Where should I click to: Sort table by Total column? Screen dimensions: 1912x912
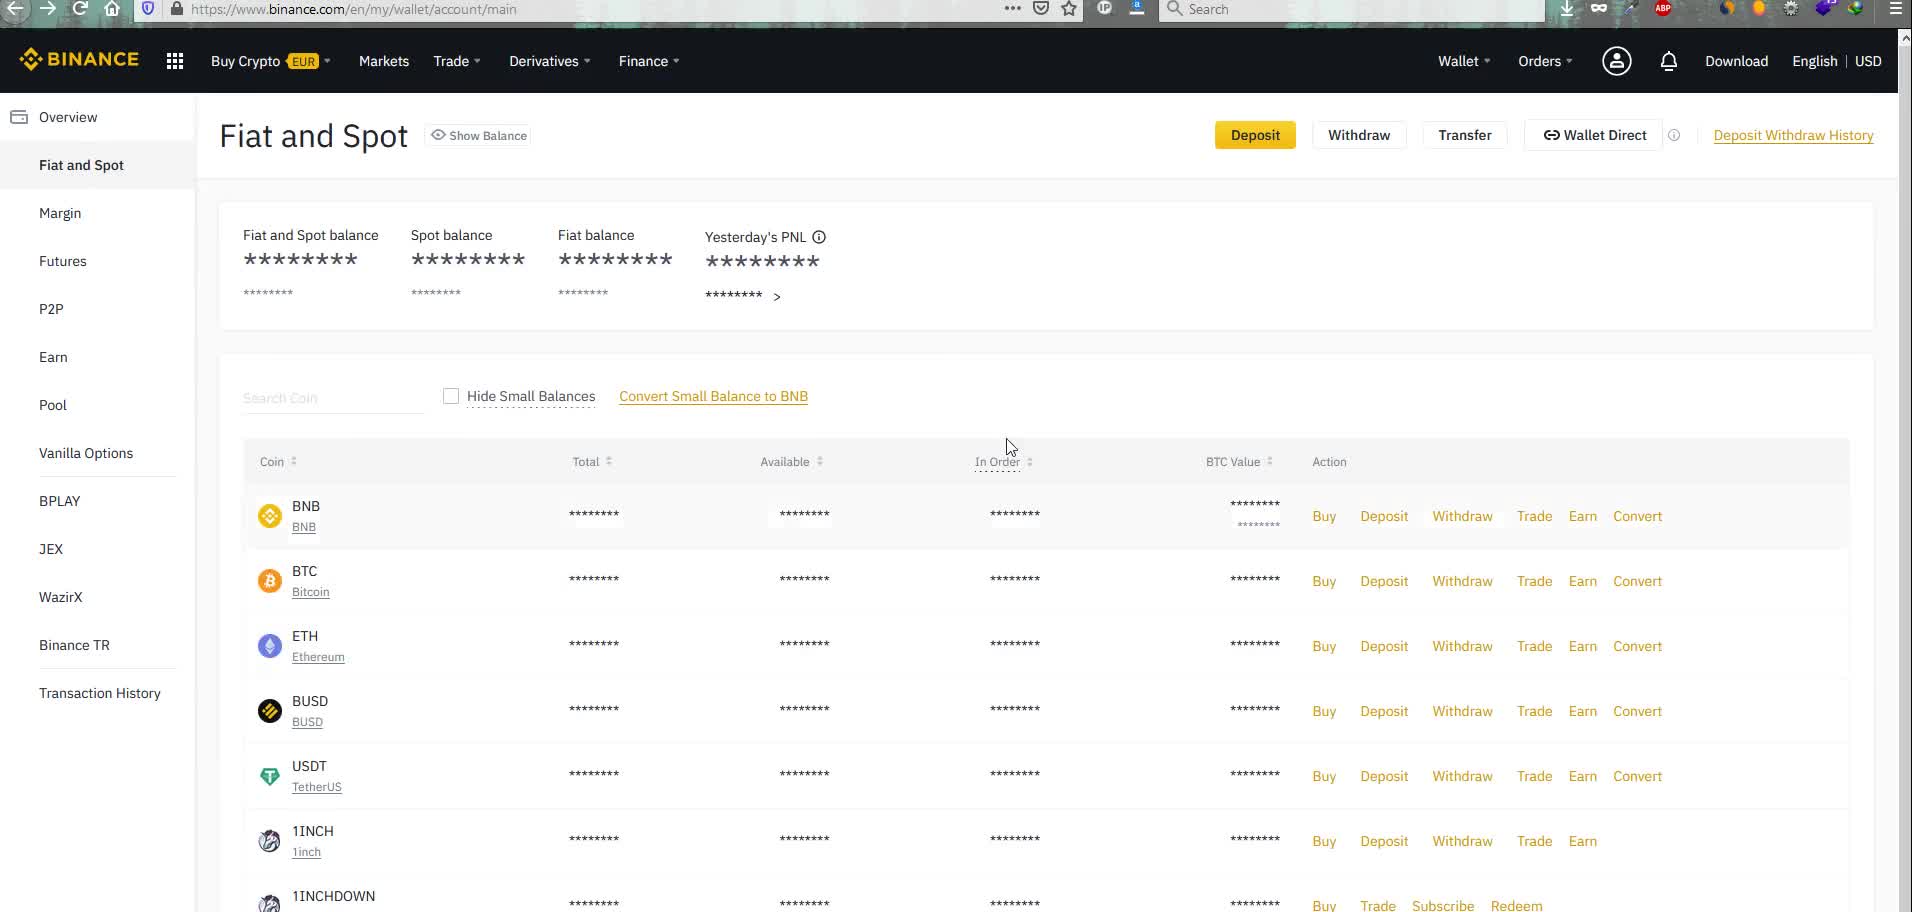click(592, 462)
